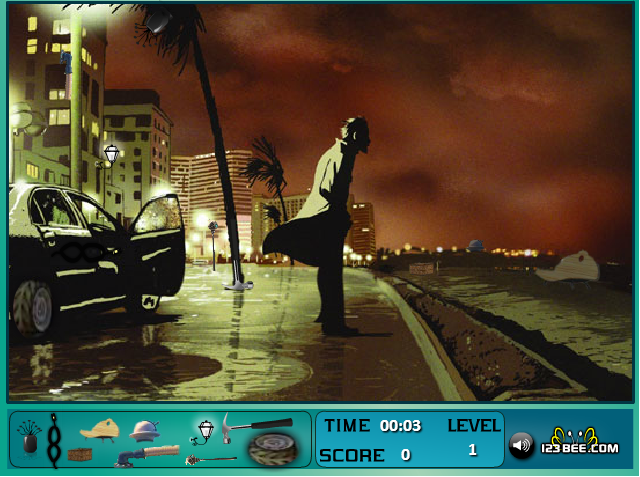Click the LEVEL 1 indicator
The height and width of the screenshot is (477, 640).
coord(473,437)
